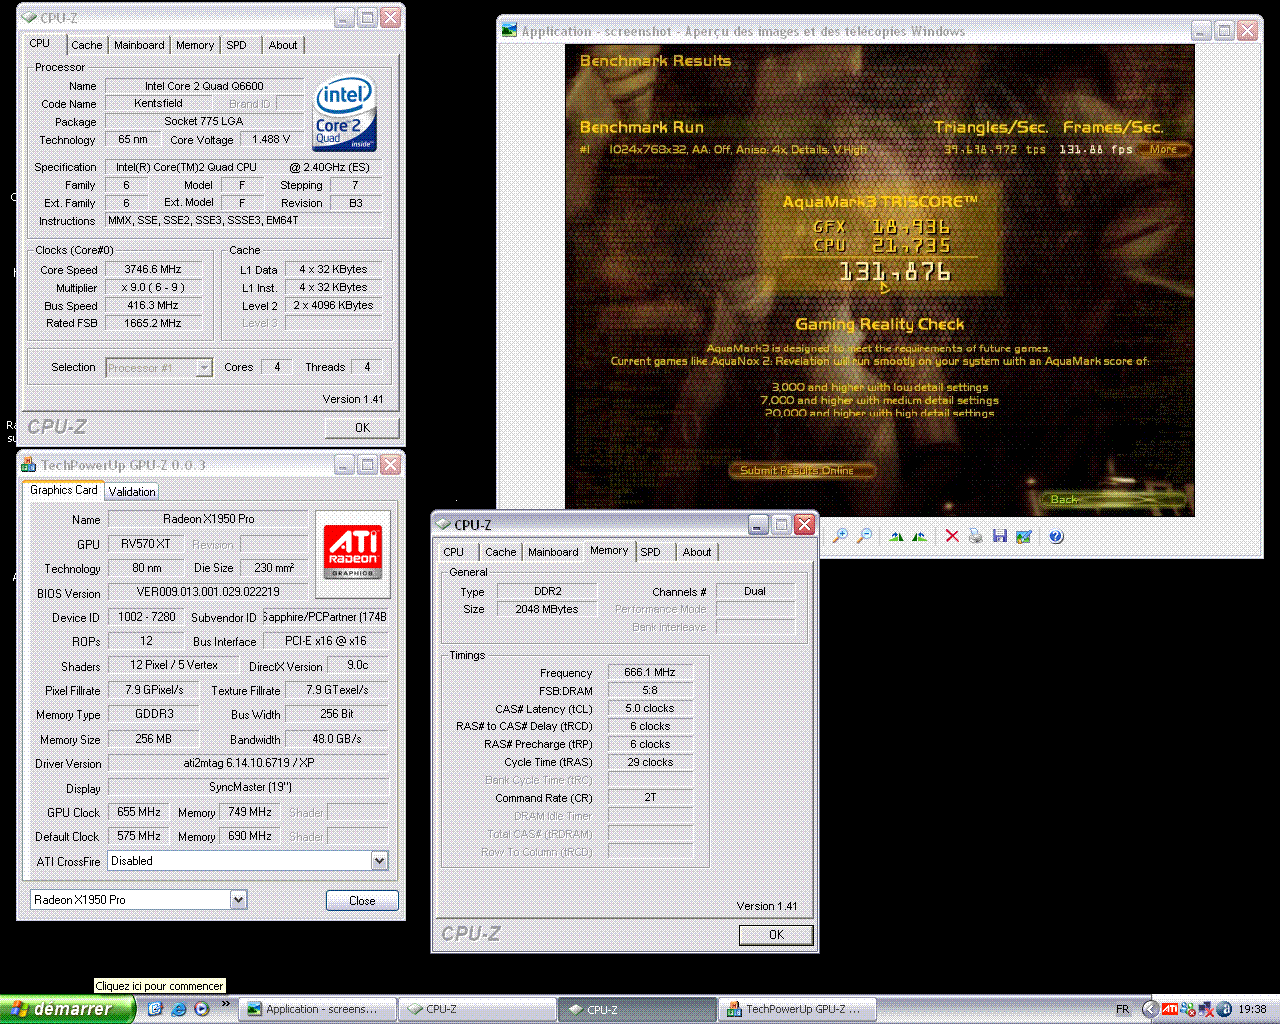
Task: Click the memory Frequency 666.1 MHz value
Action: pyautogui.click(x=650, y=672)
